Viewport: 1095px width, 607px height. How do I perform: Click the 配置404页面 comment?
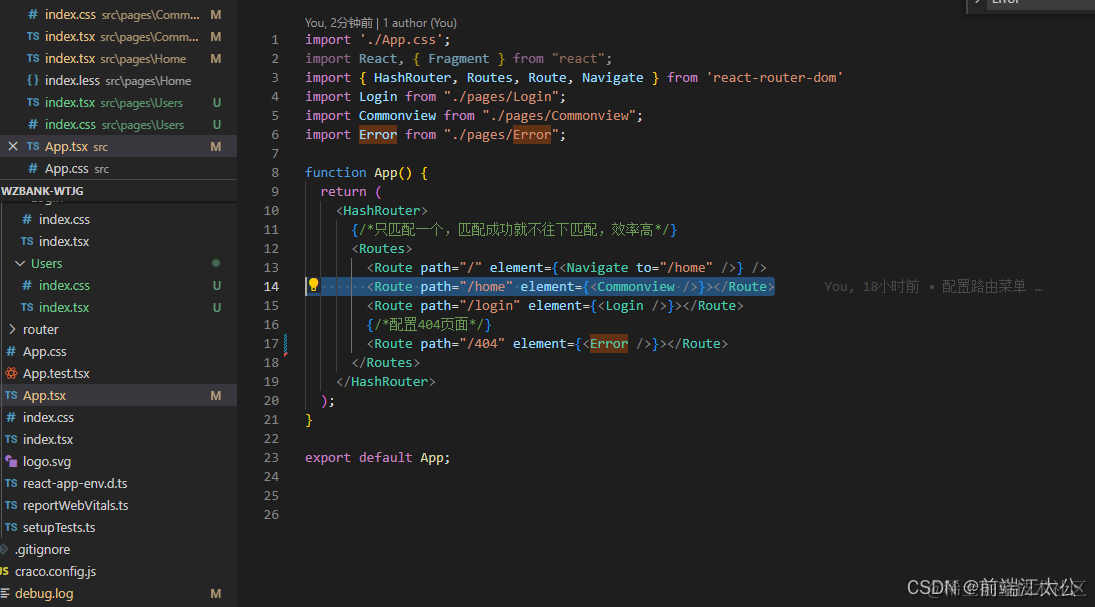[x=429, y=324]
